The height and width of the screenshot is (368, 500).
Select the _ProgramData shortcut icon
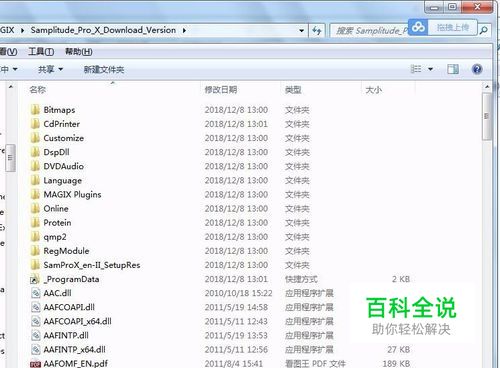(35, 279)
